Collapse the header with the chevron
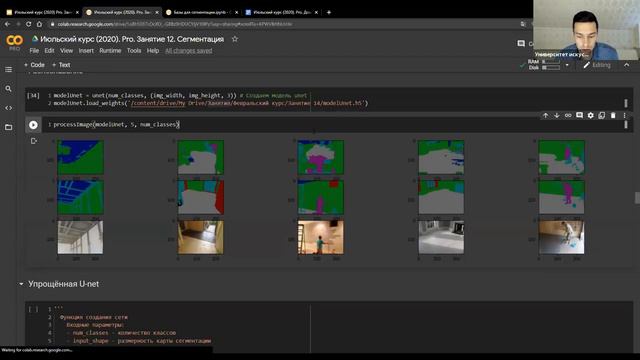Image resolution: width=640 pixels, height=360 pixels. (x=627, y=65)
